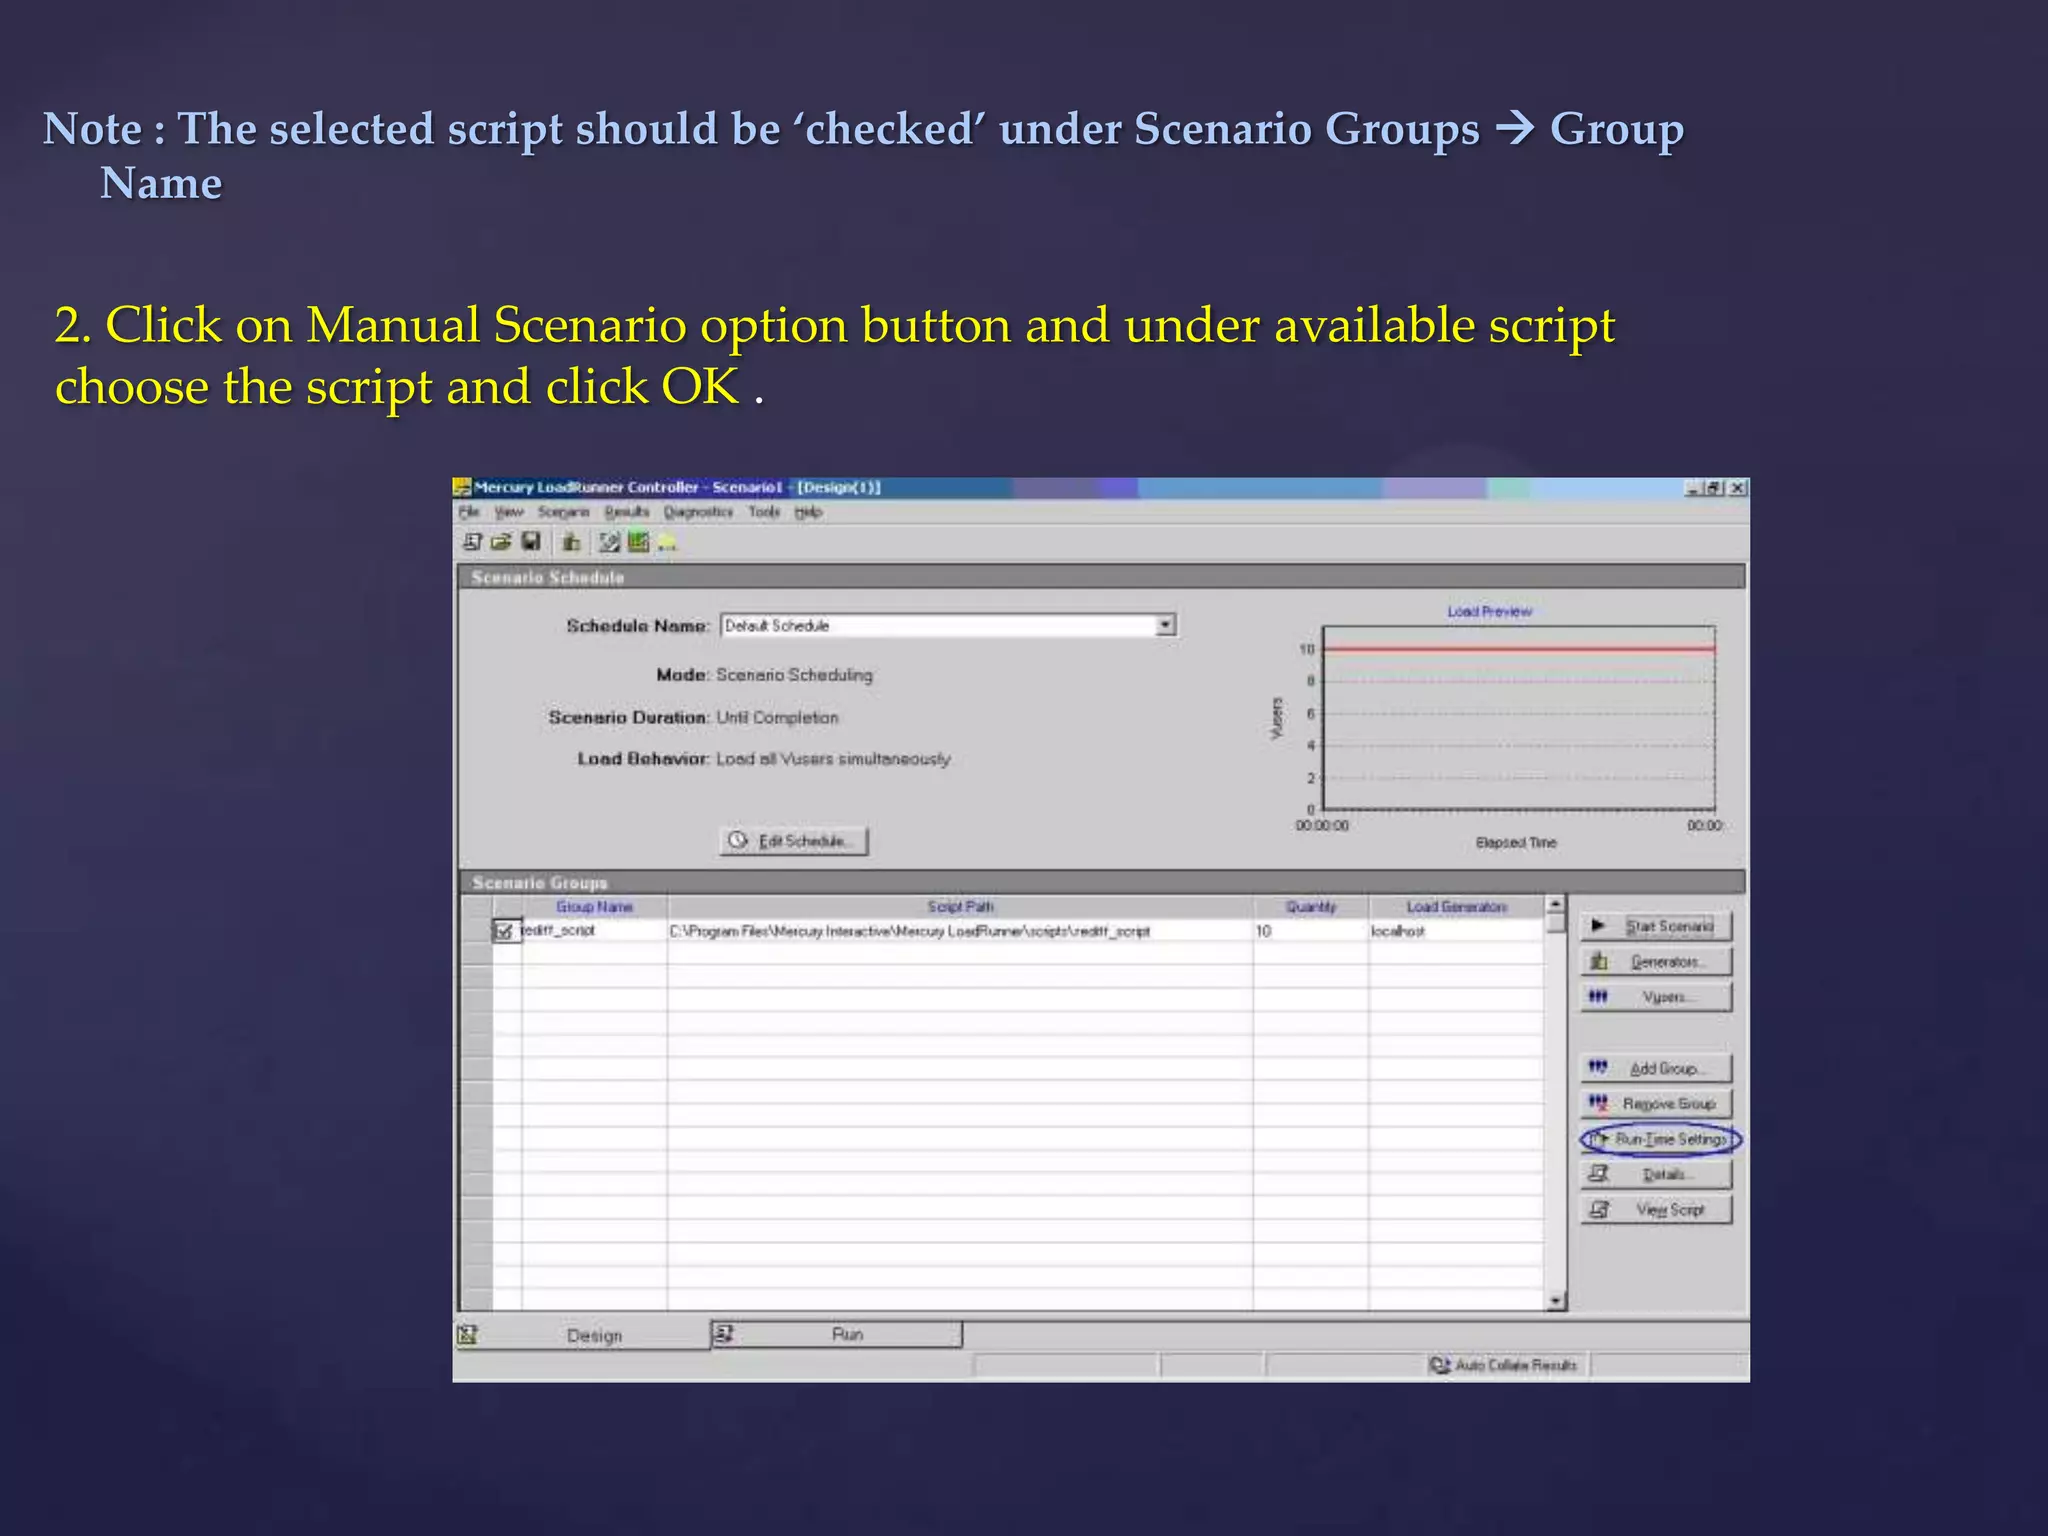
Task: Switch to the Design tab
Action: pos(582,1336)
